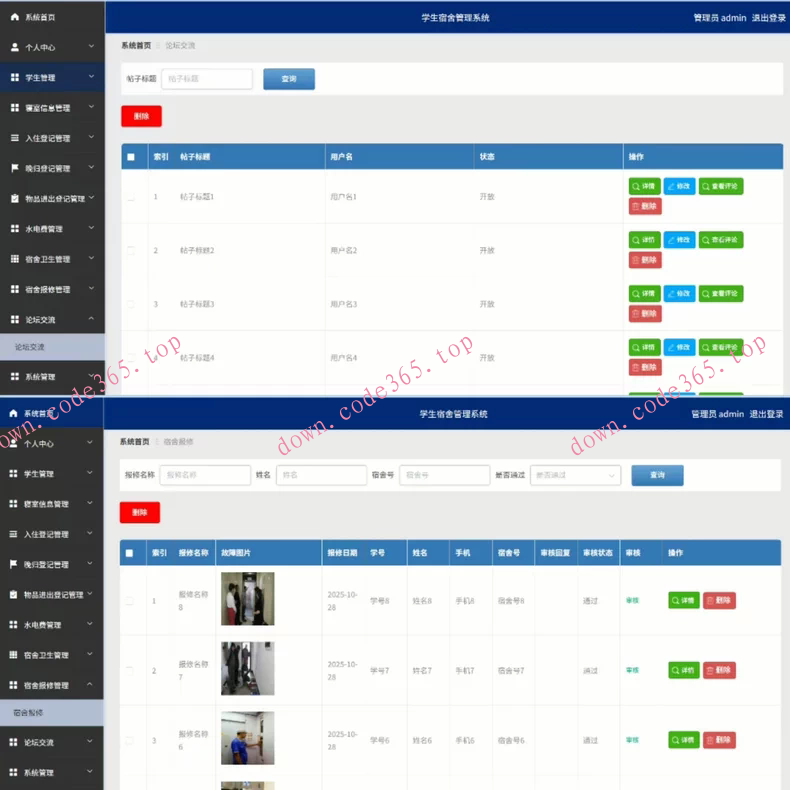Click the 宿舍号 search input field
Image resolution: width=790 pixels, height=790 pixels.
pyautogui.click(x=444, y=475)
